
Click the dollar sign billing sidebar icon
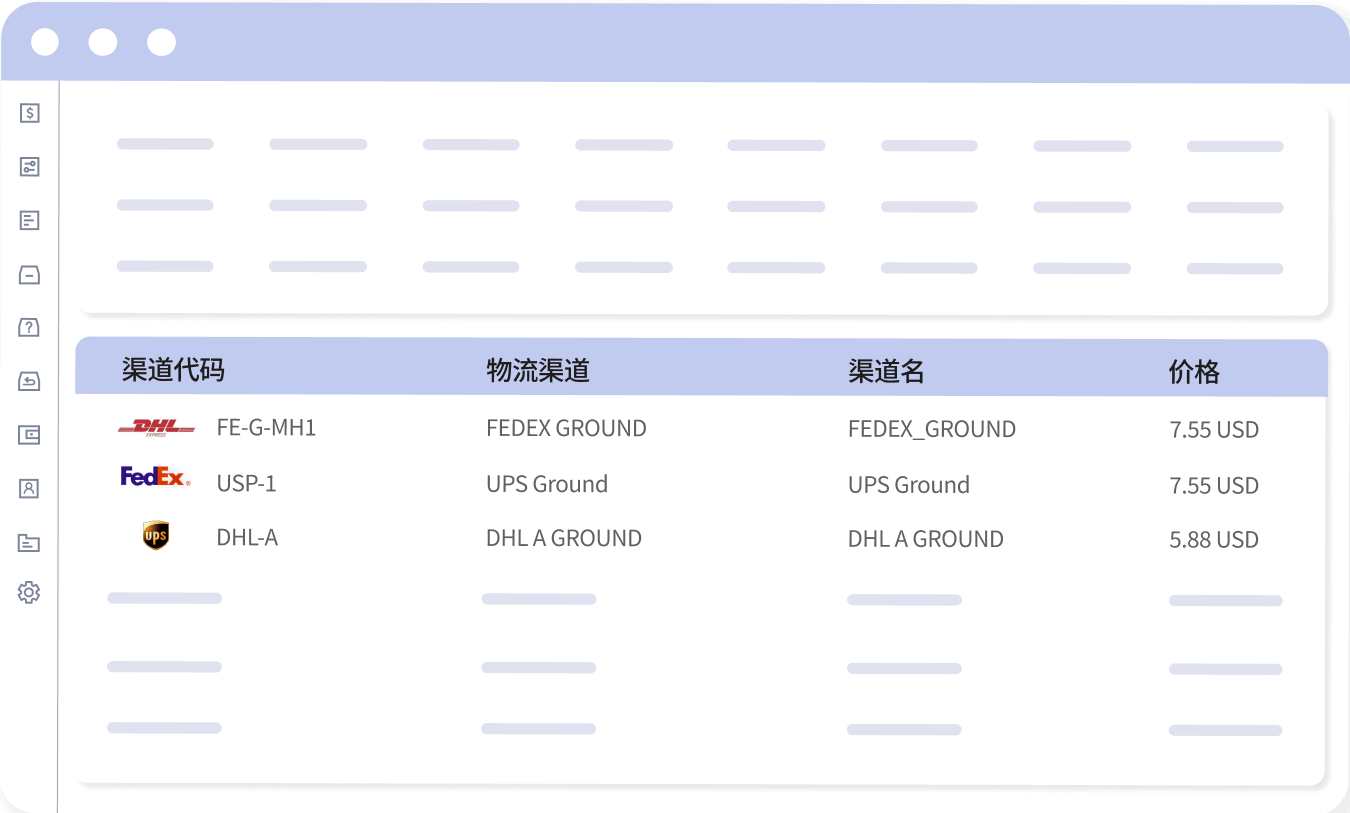coord(30,113)
